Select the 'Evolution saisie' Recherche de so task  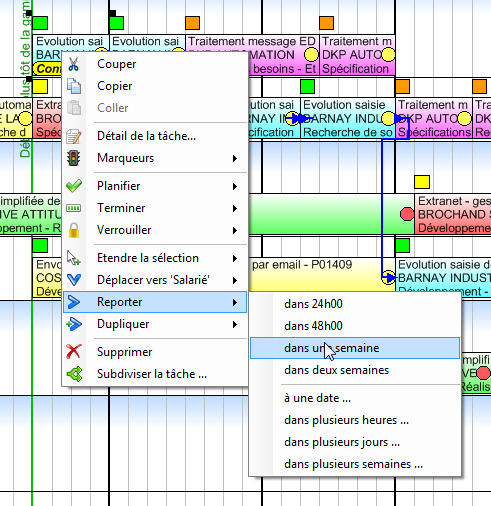pyautogui.click(x=348, y=118)
